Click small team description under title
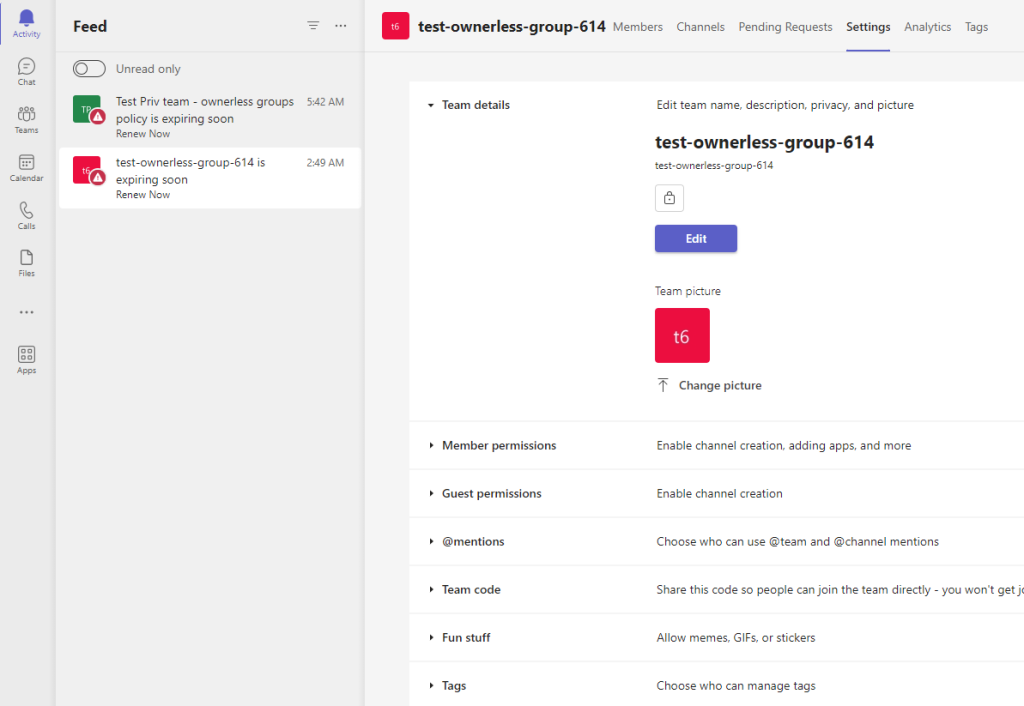1024x706 pixels. pyautogui.click(x=714, y=166)
